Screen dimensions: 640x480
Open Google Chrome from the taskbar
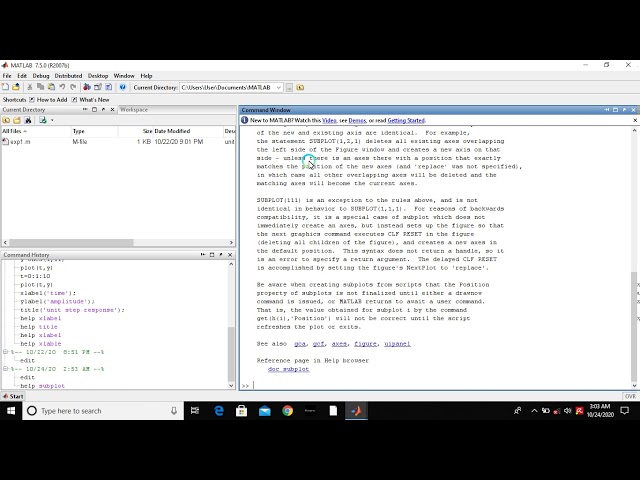(x=287, y=411)
